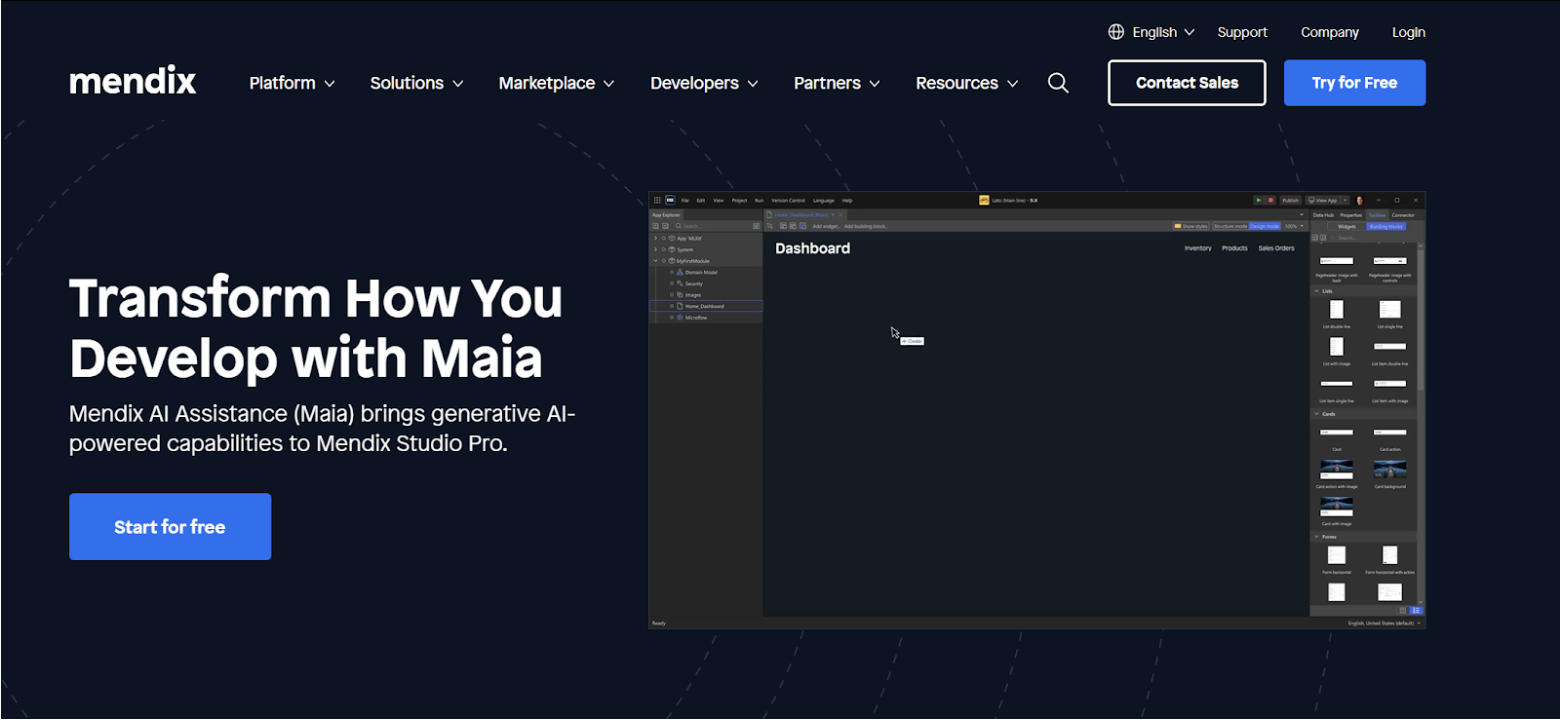Open the Platform dropdown menu
Viewport: 1560px width, 722px height.
[292, 83]
